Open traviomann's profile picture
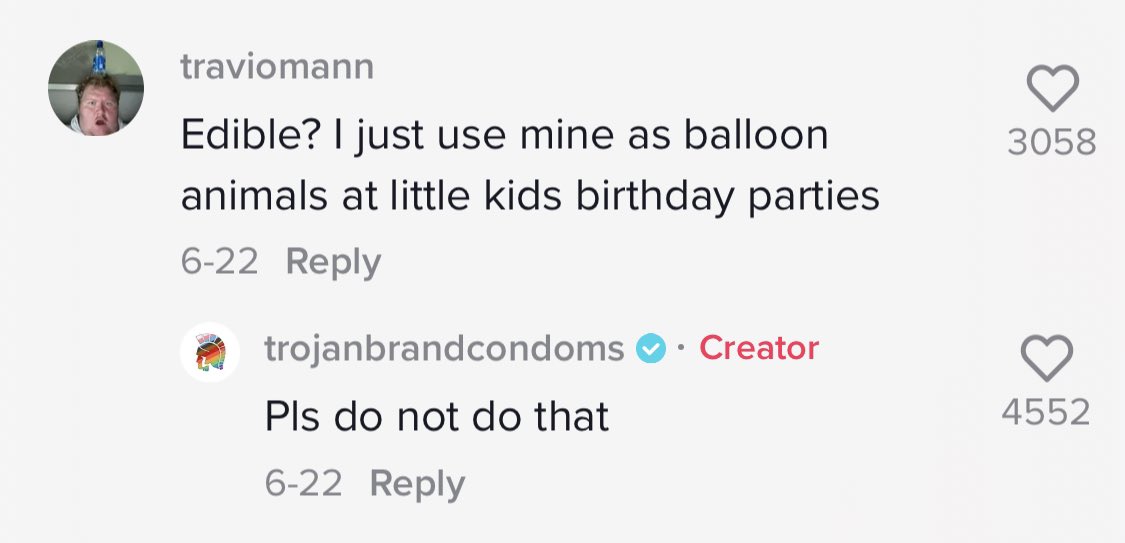 click(x=96, y=88)
